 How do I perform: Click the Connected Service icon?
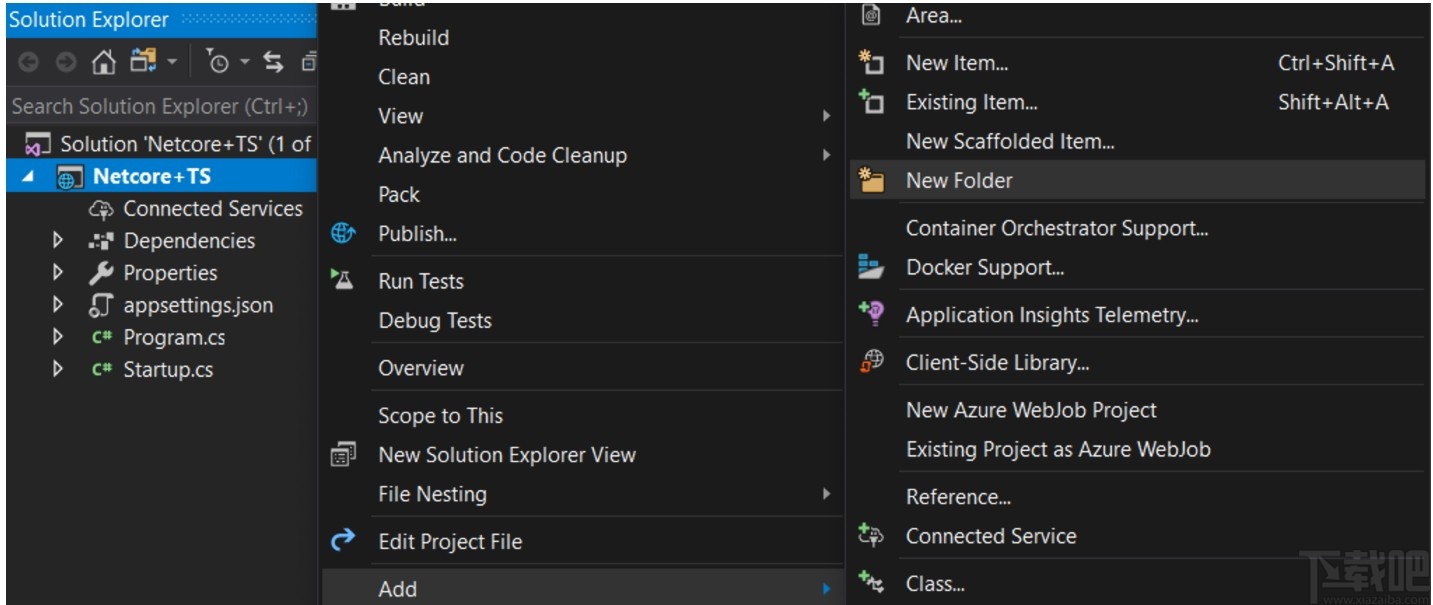pyautogui.click(x=871, y=536)
